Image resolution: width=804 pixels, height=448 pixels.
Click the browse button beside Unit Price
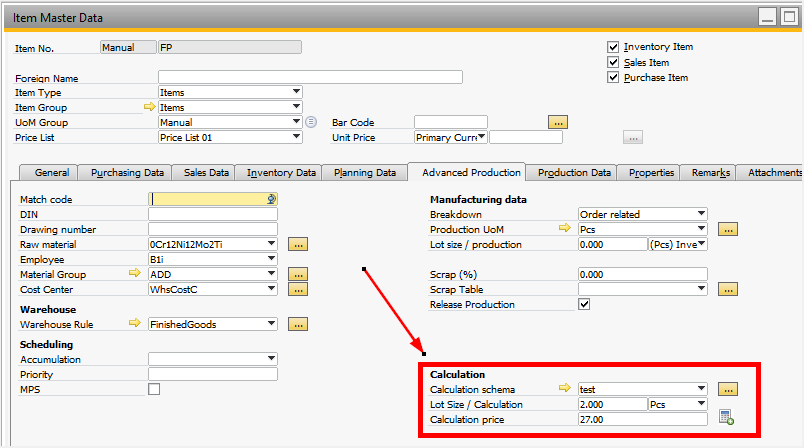pos(632,137)
